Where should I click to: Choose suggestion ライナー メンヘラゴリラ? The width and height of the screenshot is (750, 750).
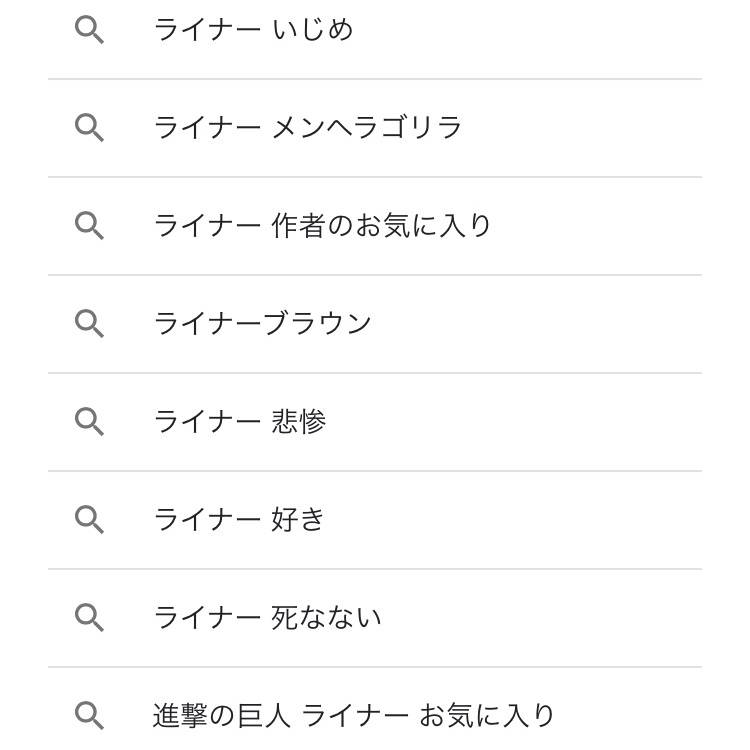[x=375, y=128]
